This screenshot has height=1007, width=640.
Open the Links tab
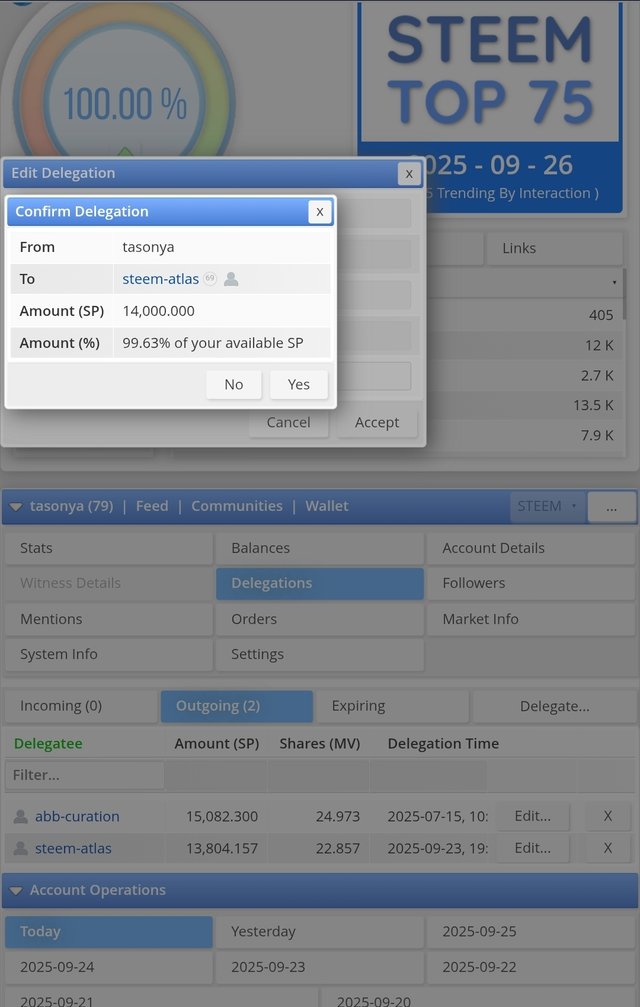[x=554, y=248]
